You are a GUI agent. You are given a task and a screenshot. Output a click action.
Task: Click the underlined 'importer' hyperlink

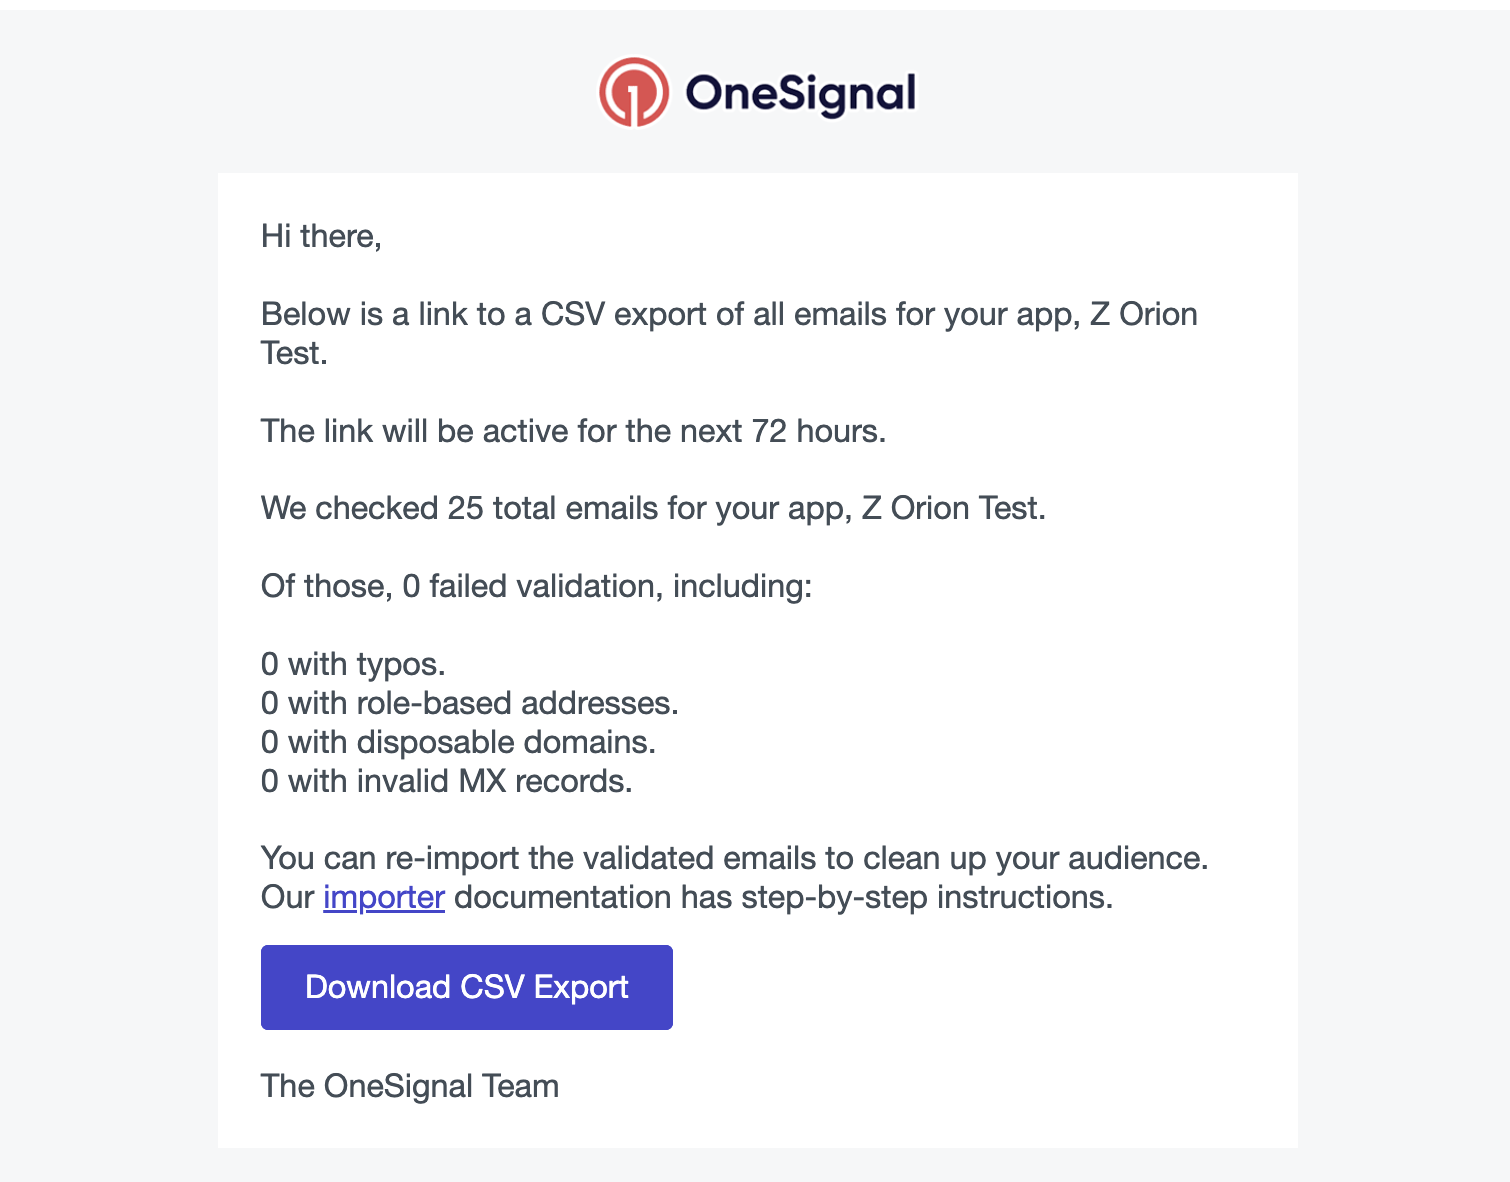point(383,897)
